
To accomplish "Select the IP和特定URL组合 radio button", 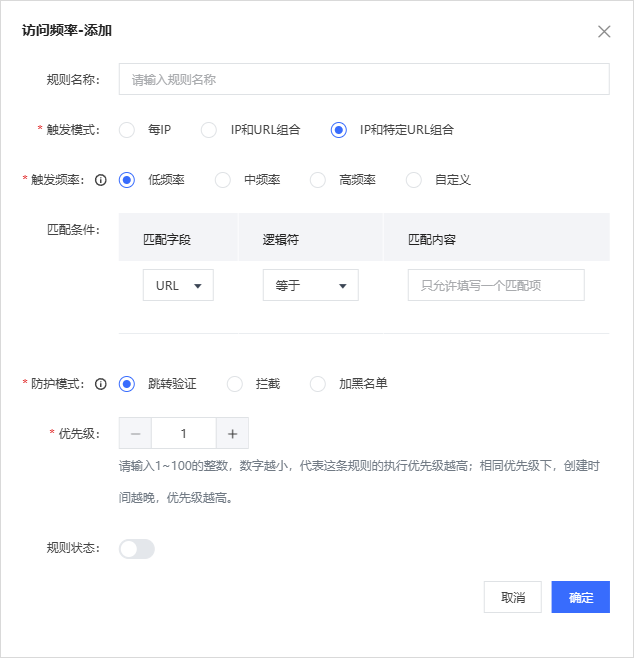I will [x=339, y=130].
